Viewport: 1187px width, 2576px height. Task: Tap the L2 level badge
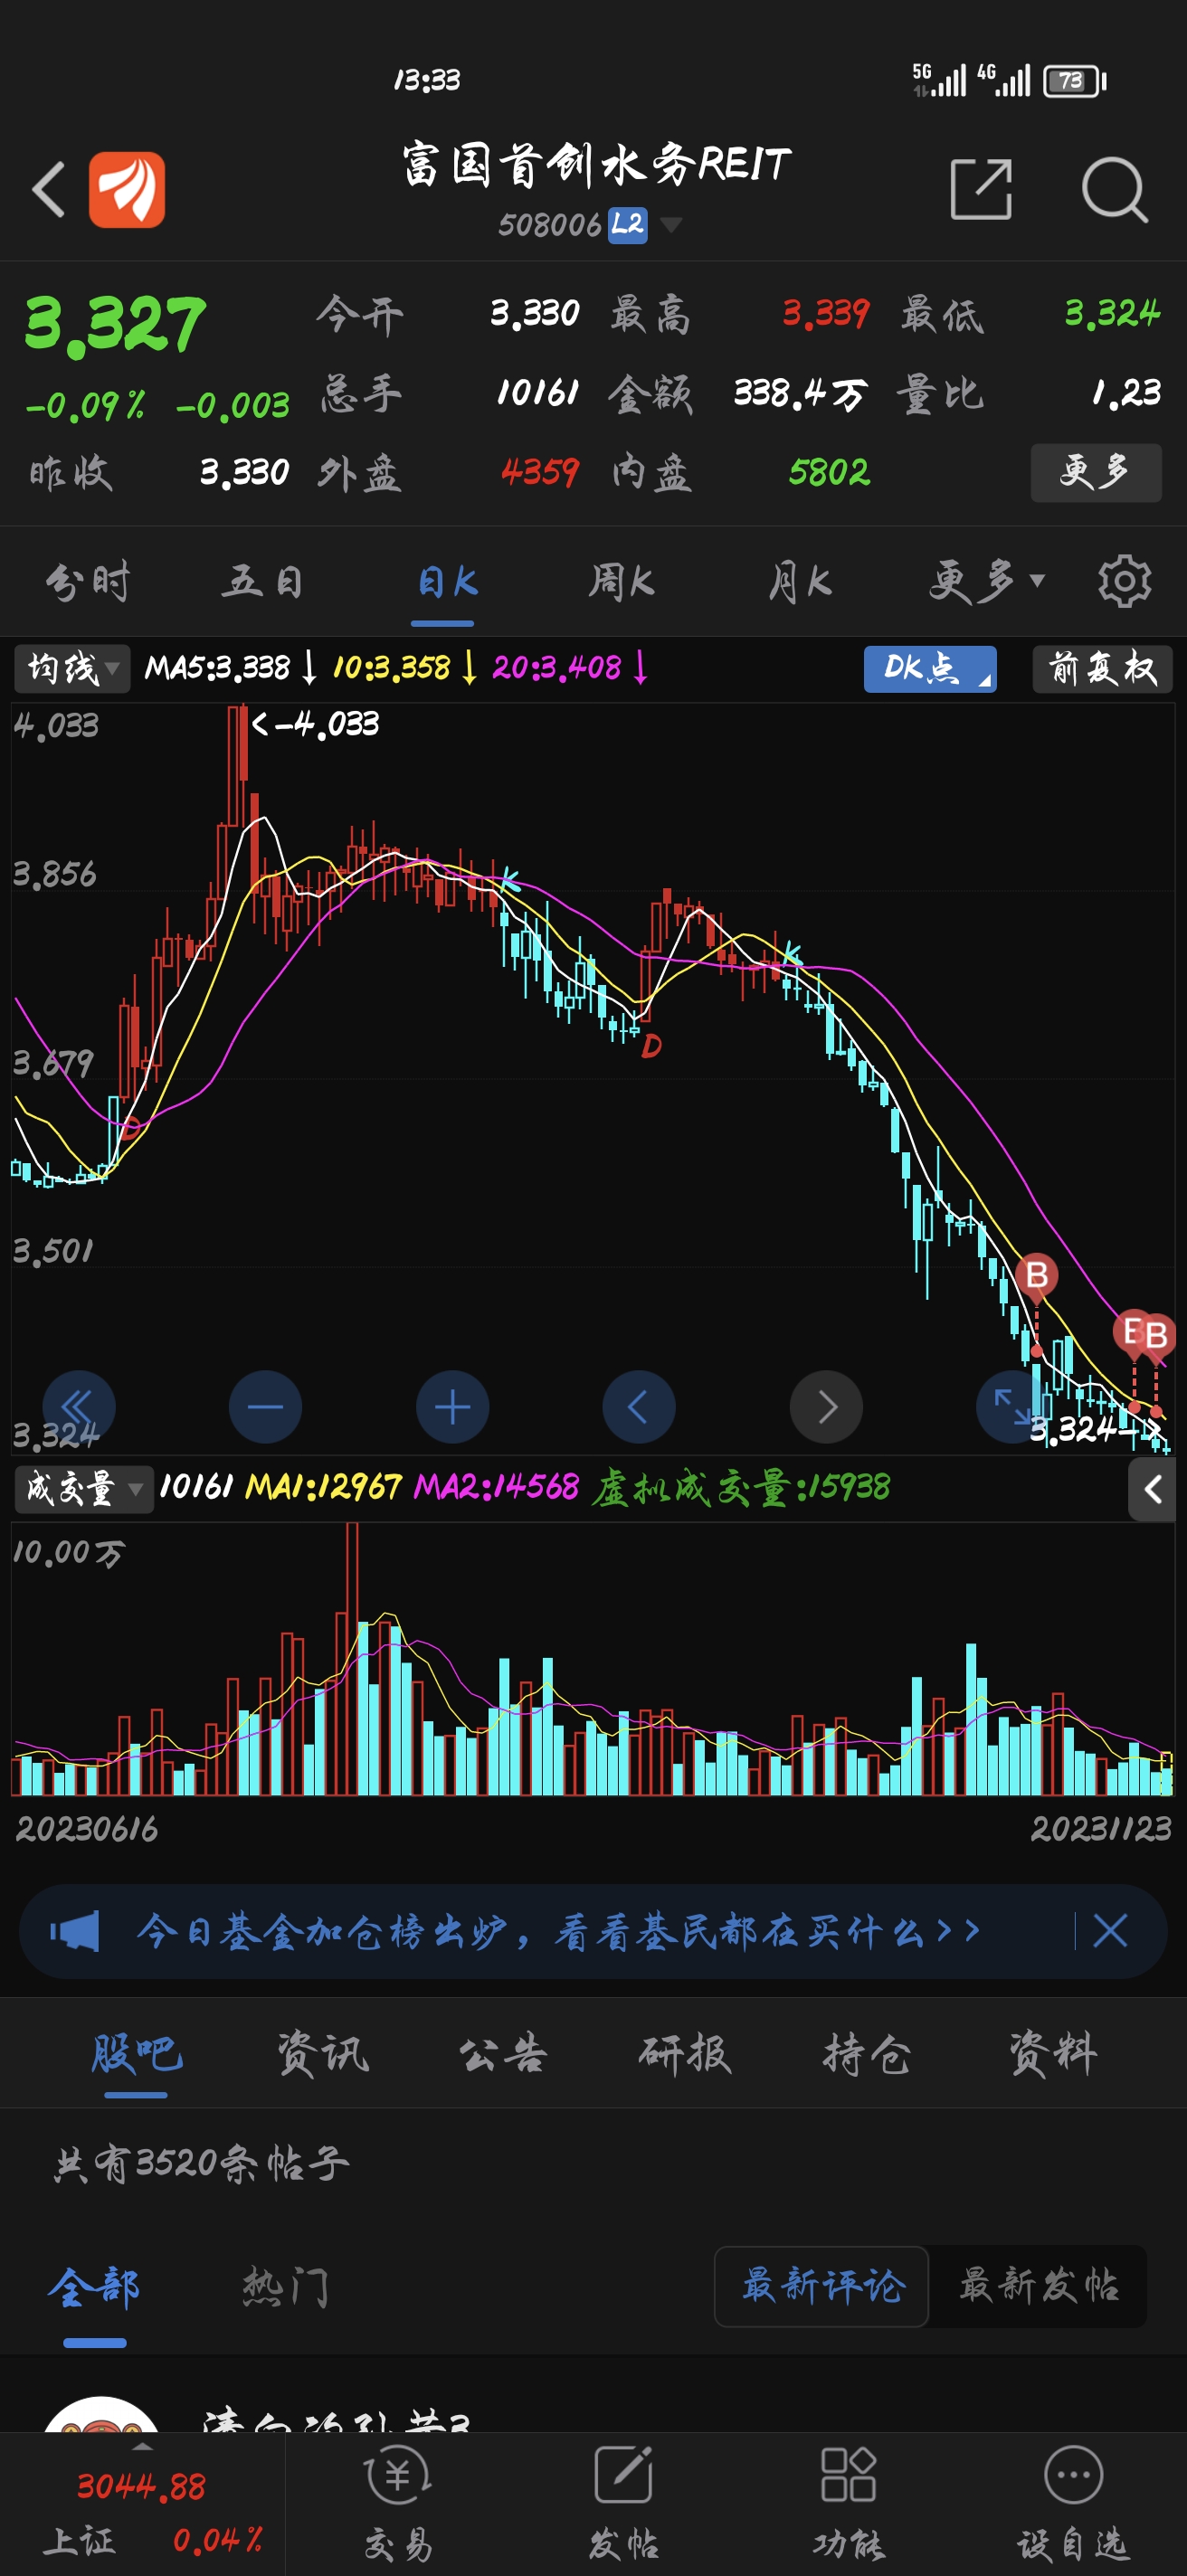click(x=628, y=225)
